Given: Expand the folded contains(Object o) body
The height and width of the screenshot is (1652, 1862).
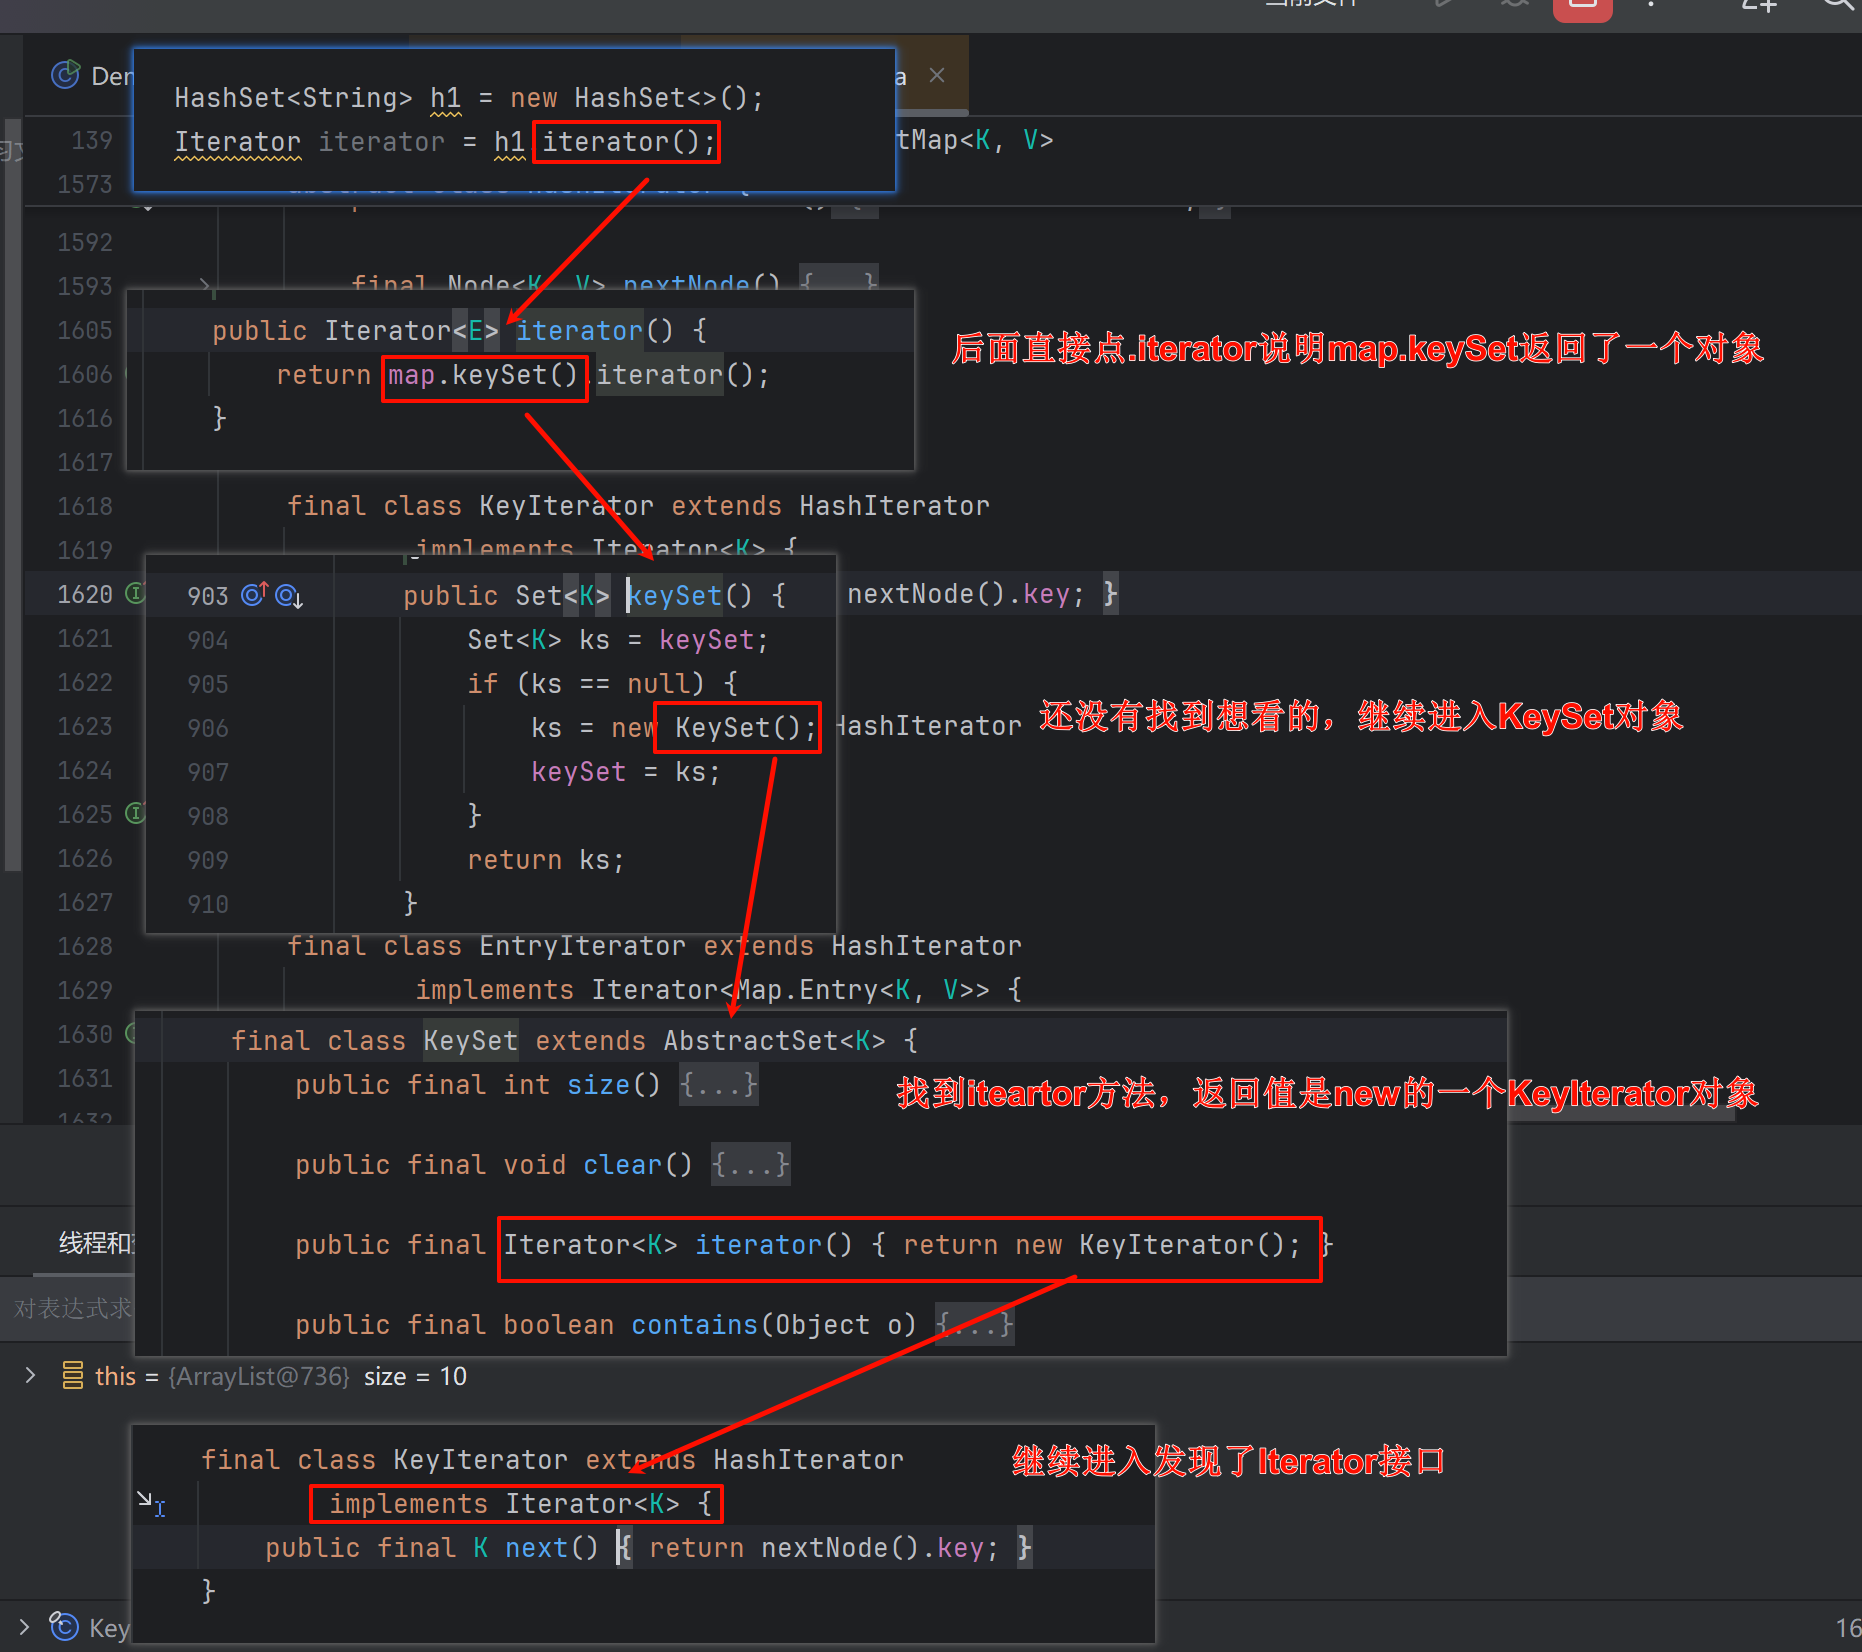Looking at the screenshot, I should (x=974, y=1325).
